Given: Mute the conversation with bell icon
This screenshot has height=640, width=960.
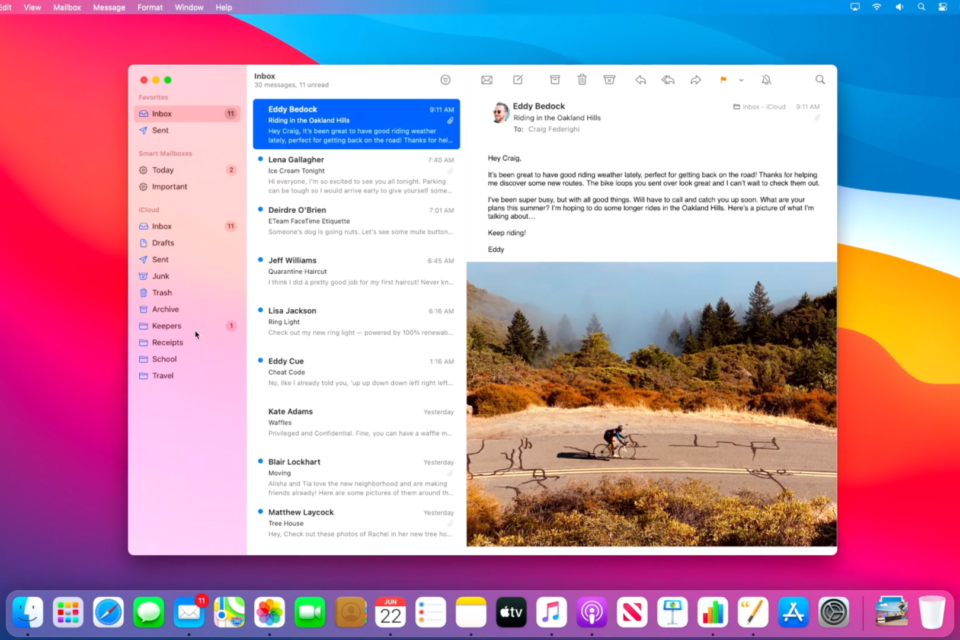Looking at the screenshot, I should (x=766, y=80).
